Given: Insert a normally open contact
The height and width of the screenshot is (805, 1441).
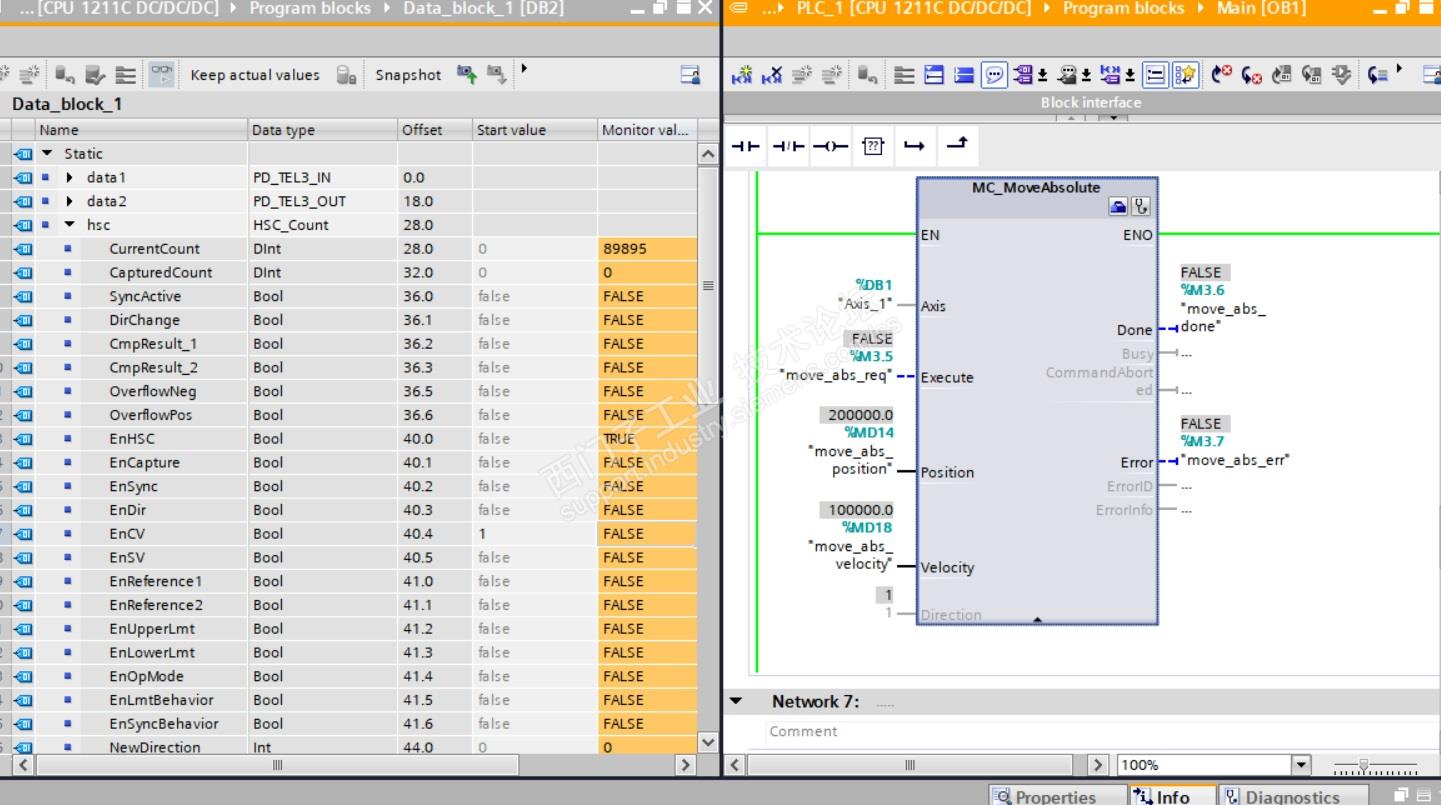Looking at the screenshot, I should [745, 146].
